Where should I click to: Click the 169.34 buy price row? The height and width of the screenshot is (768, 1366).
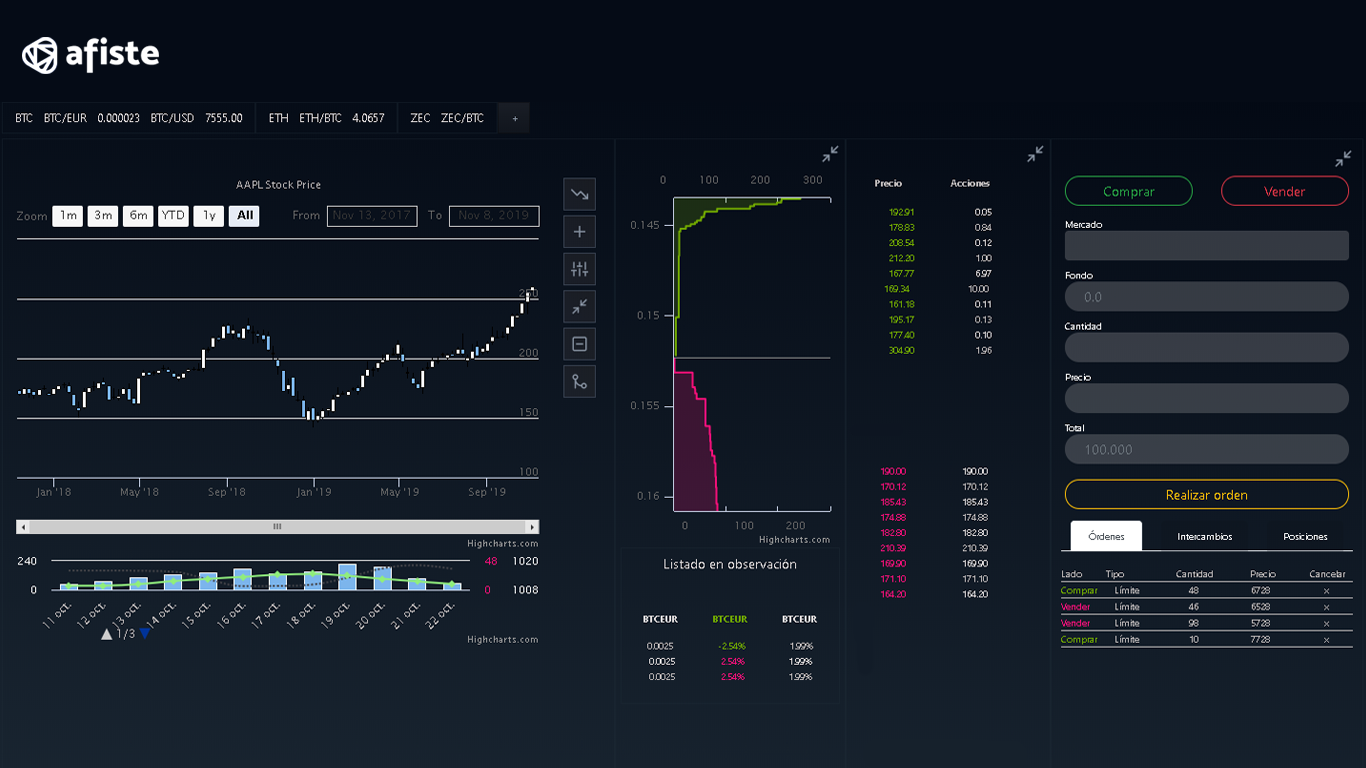click(x=897, y=289)
